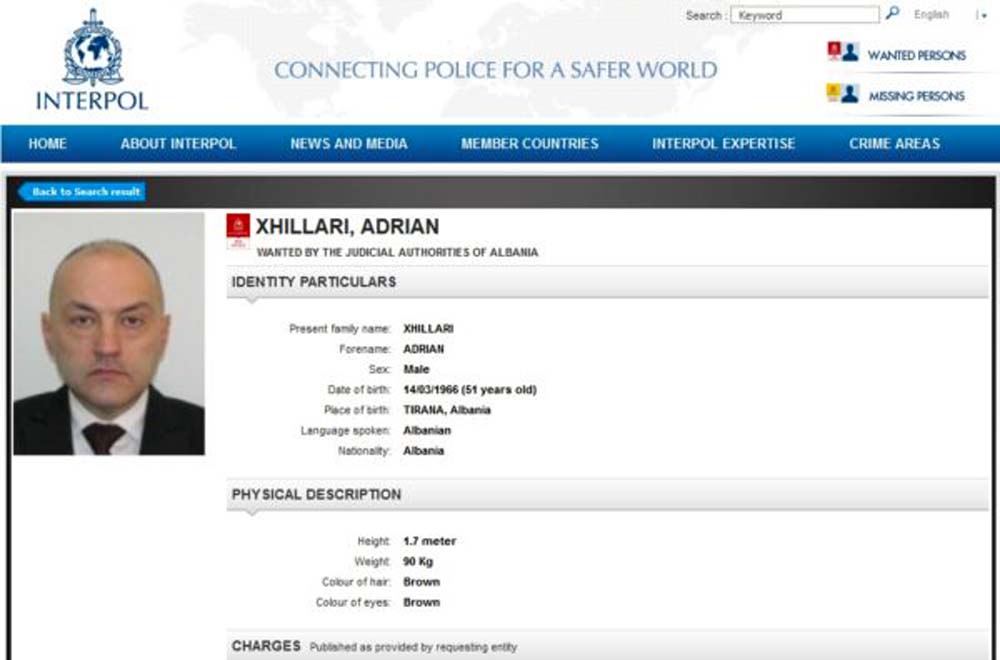Viewport: 1000px width, 660px height.
Task: Collapse the PHYSICAL DESCRIPTION section header
Action: pos(607,494)
